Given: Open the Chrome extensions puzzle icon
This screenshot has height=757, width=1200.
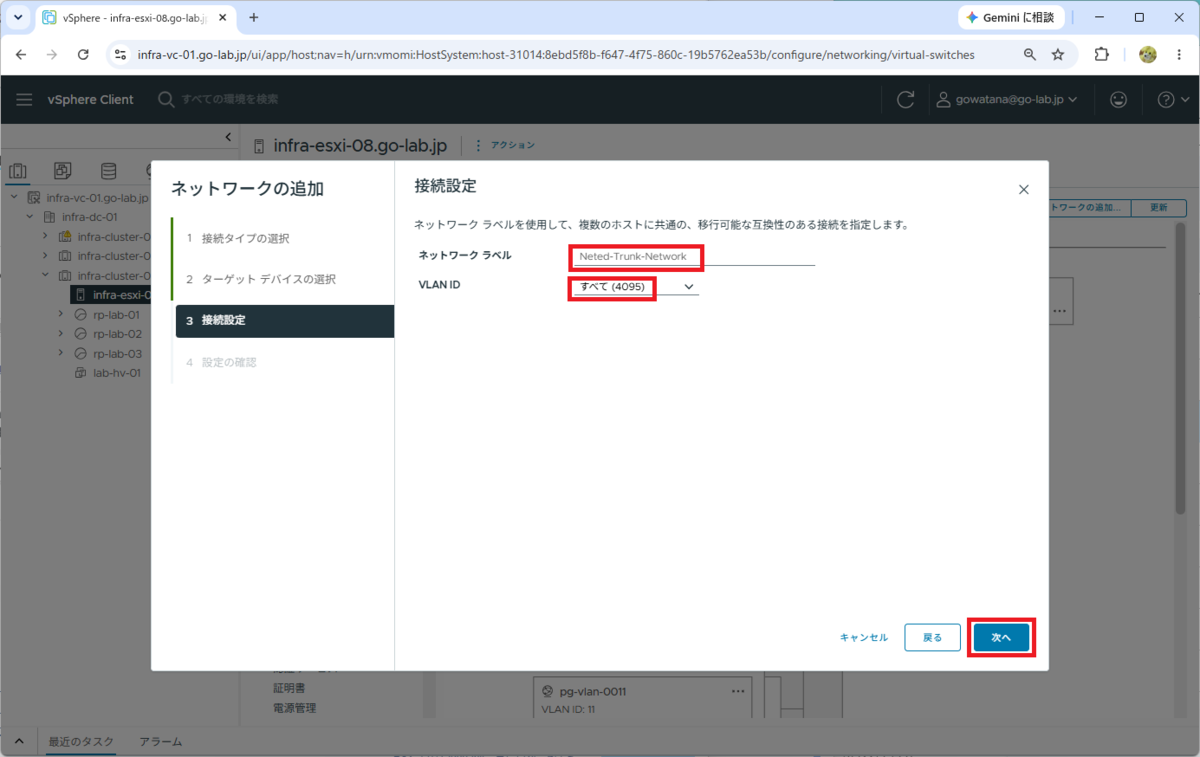Looking at the screenshot, I should (1102, 55).
